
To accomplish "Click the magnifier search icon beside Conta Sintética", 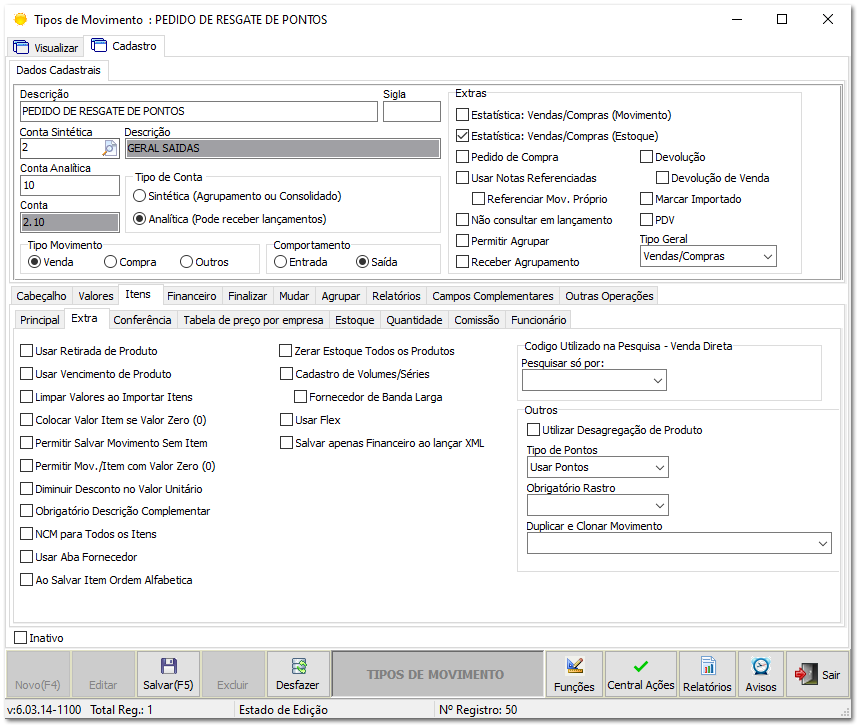I will (109, 146).
